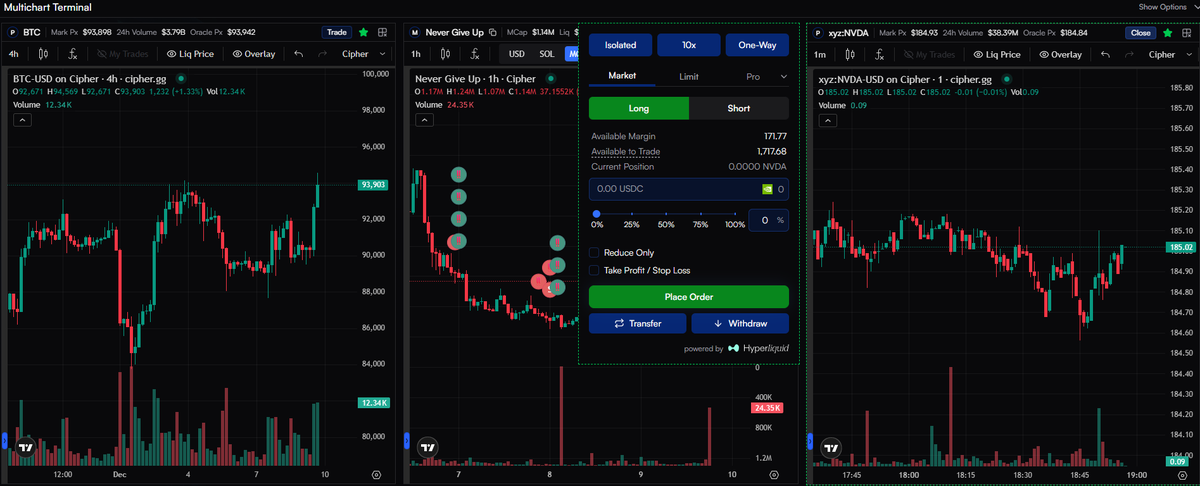Open BTC chart time axis settings gear
This screenshot has width=1200, height=486.
click(376, 474)
